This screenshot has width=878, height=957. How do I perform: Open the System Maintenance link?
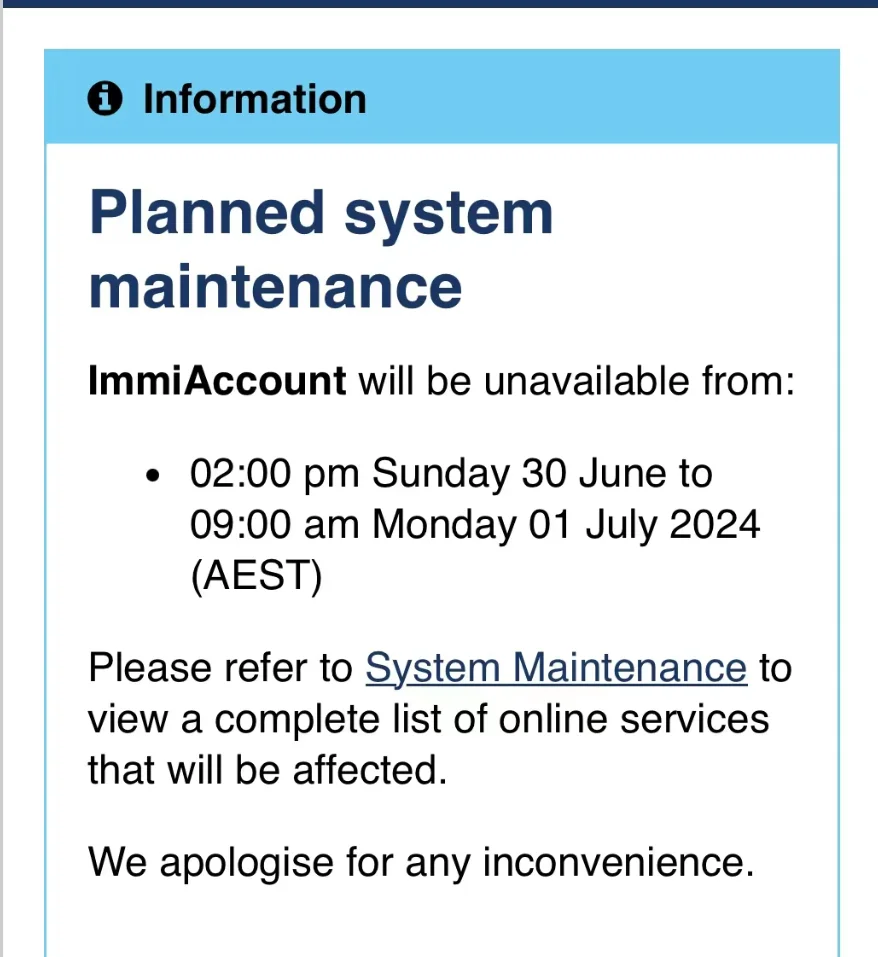[x=556, y=668]
